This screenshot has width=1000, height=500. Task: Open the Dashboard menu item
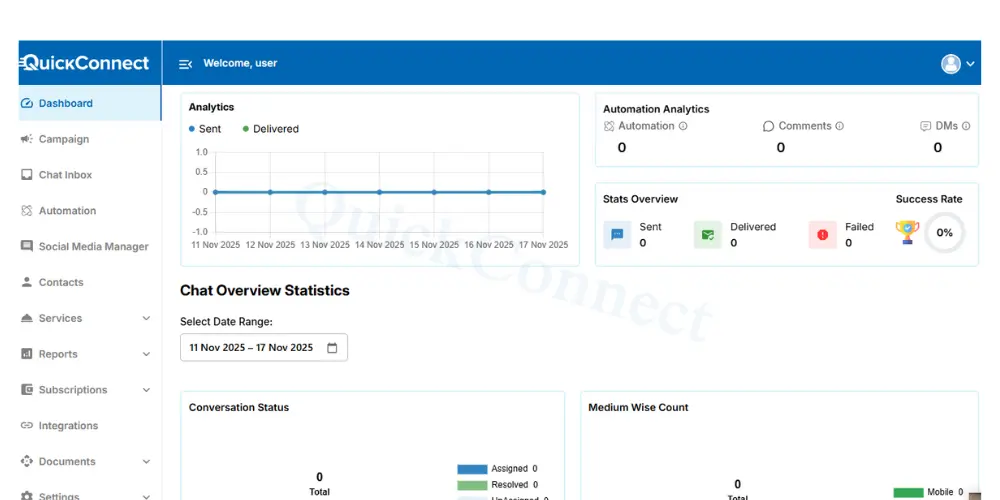[x=90, y=103]
